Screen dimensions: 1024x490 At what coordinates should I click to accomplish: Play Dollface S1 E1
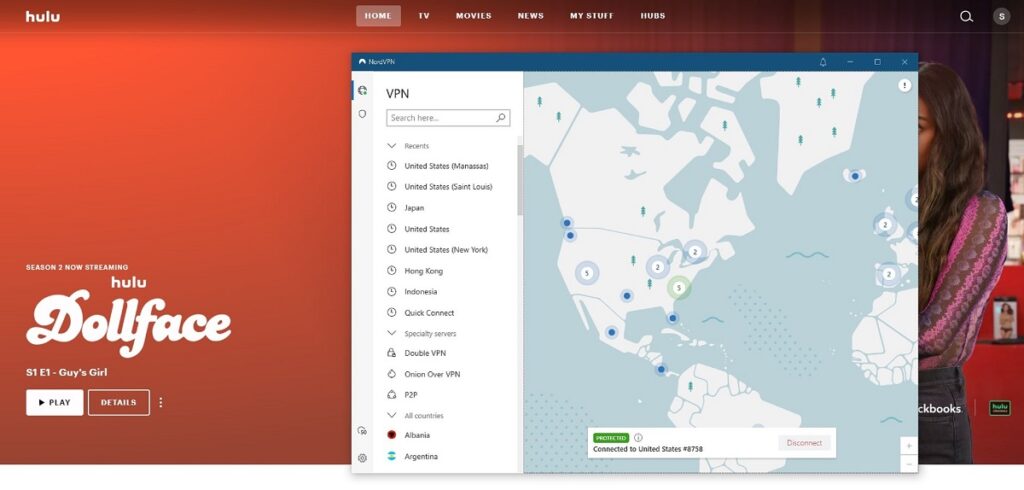click(55, 402)
